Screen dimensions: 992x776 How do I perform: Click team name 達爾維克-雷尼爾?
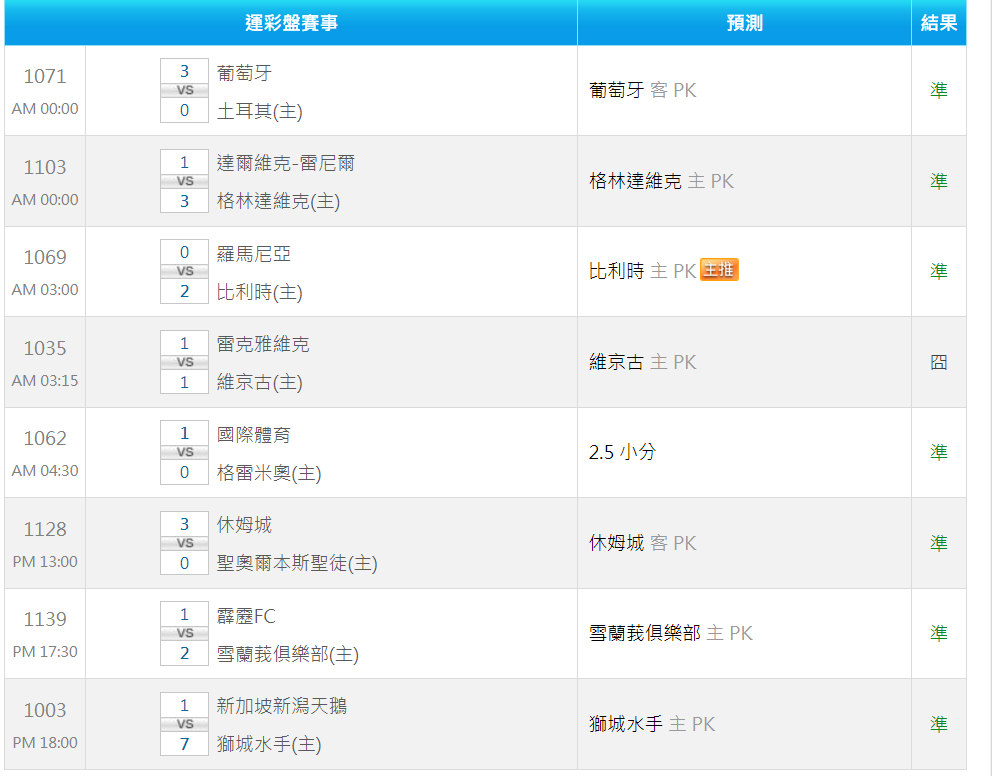285,164
